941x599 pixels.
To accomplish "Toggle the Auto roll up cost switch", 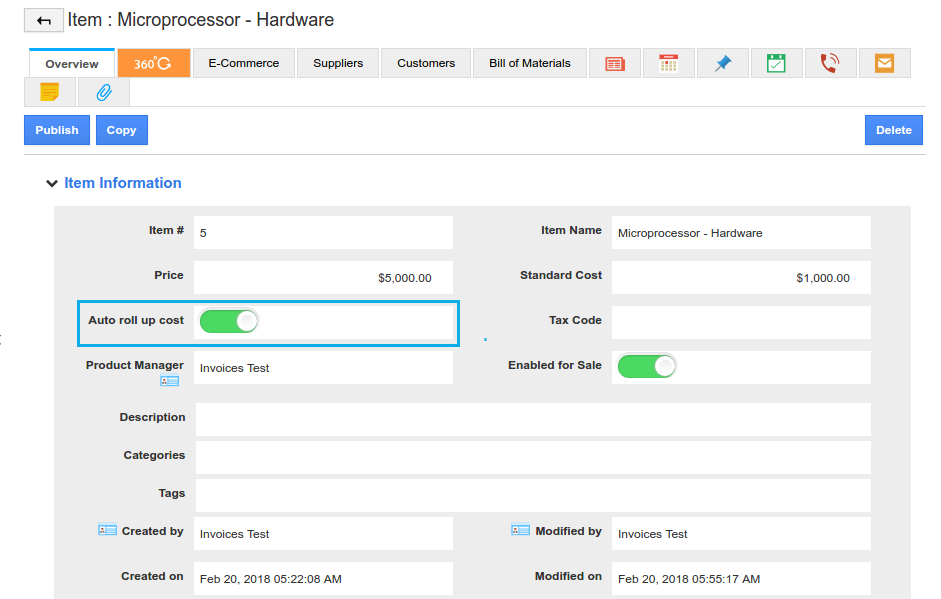I will (x=229, y=321).
